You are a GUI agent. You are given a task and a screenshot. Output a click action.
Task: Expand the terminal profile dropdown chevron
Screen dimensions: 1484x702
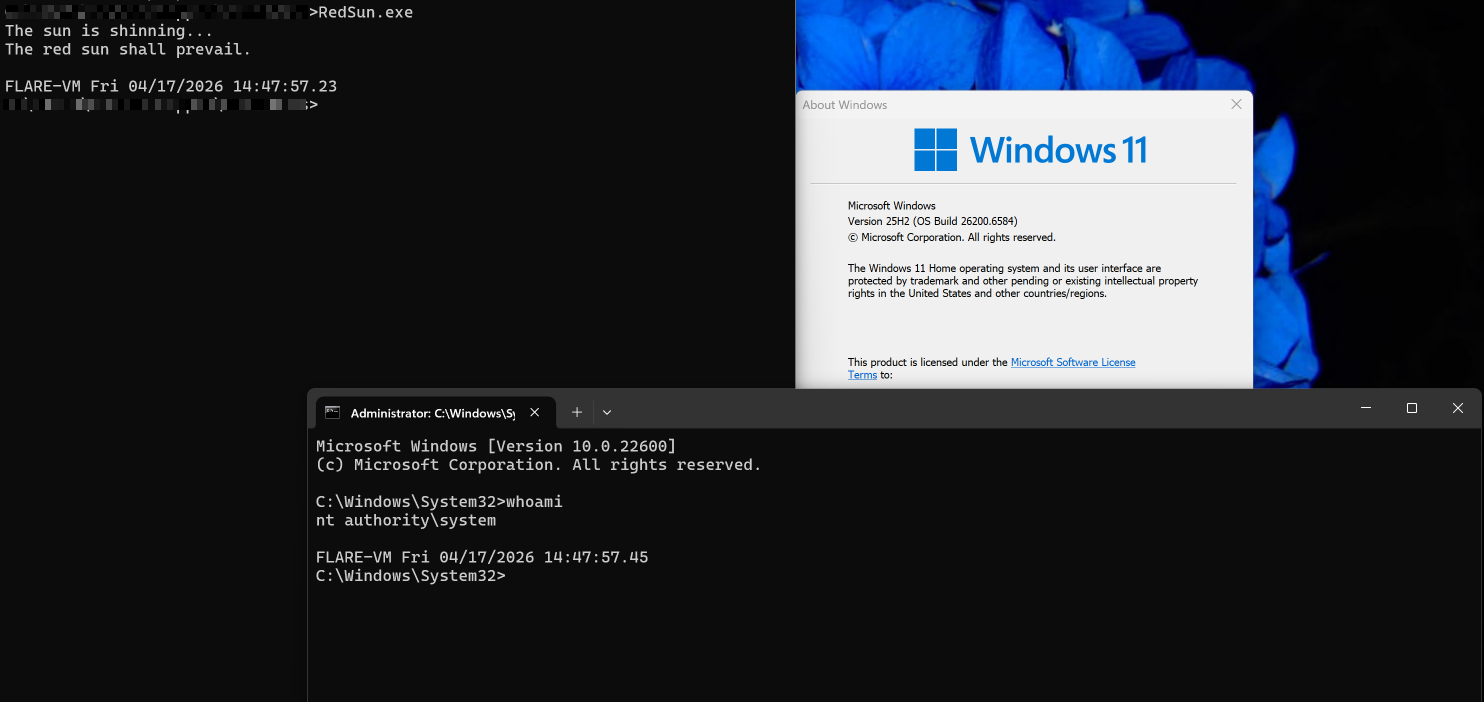pos(607,412)
